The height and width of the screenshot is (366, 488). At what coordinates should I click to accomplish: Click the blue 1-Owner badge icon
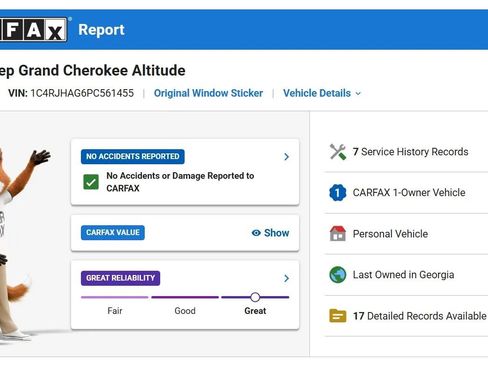(x=338, y=193)
